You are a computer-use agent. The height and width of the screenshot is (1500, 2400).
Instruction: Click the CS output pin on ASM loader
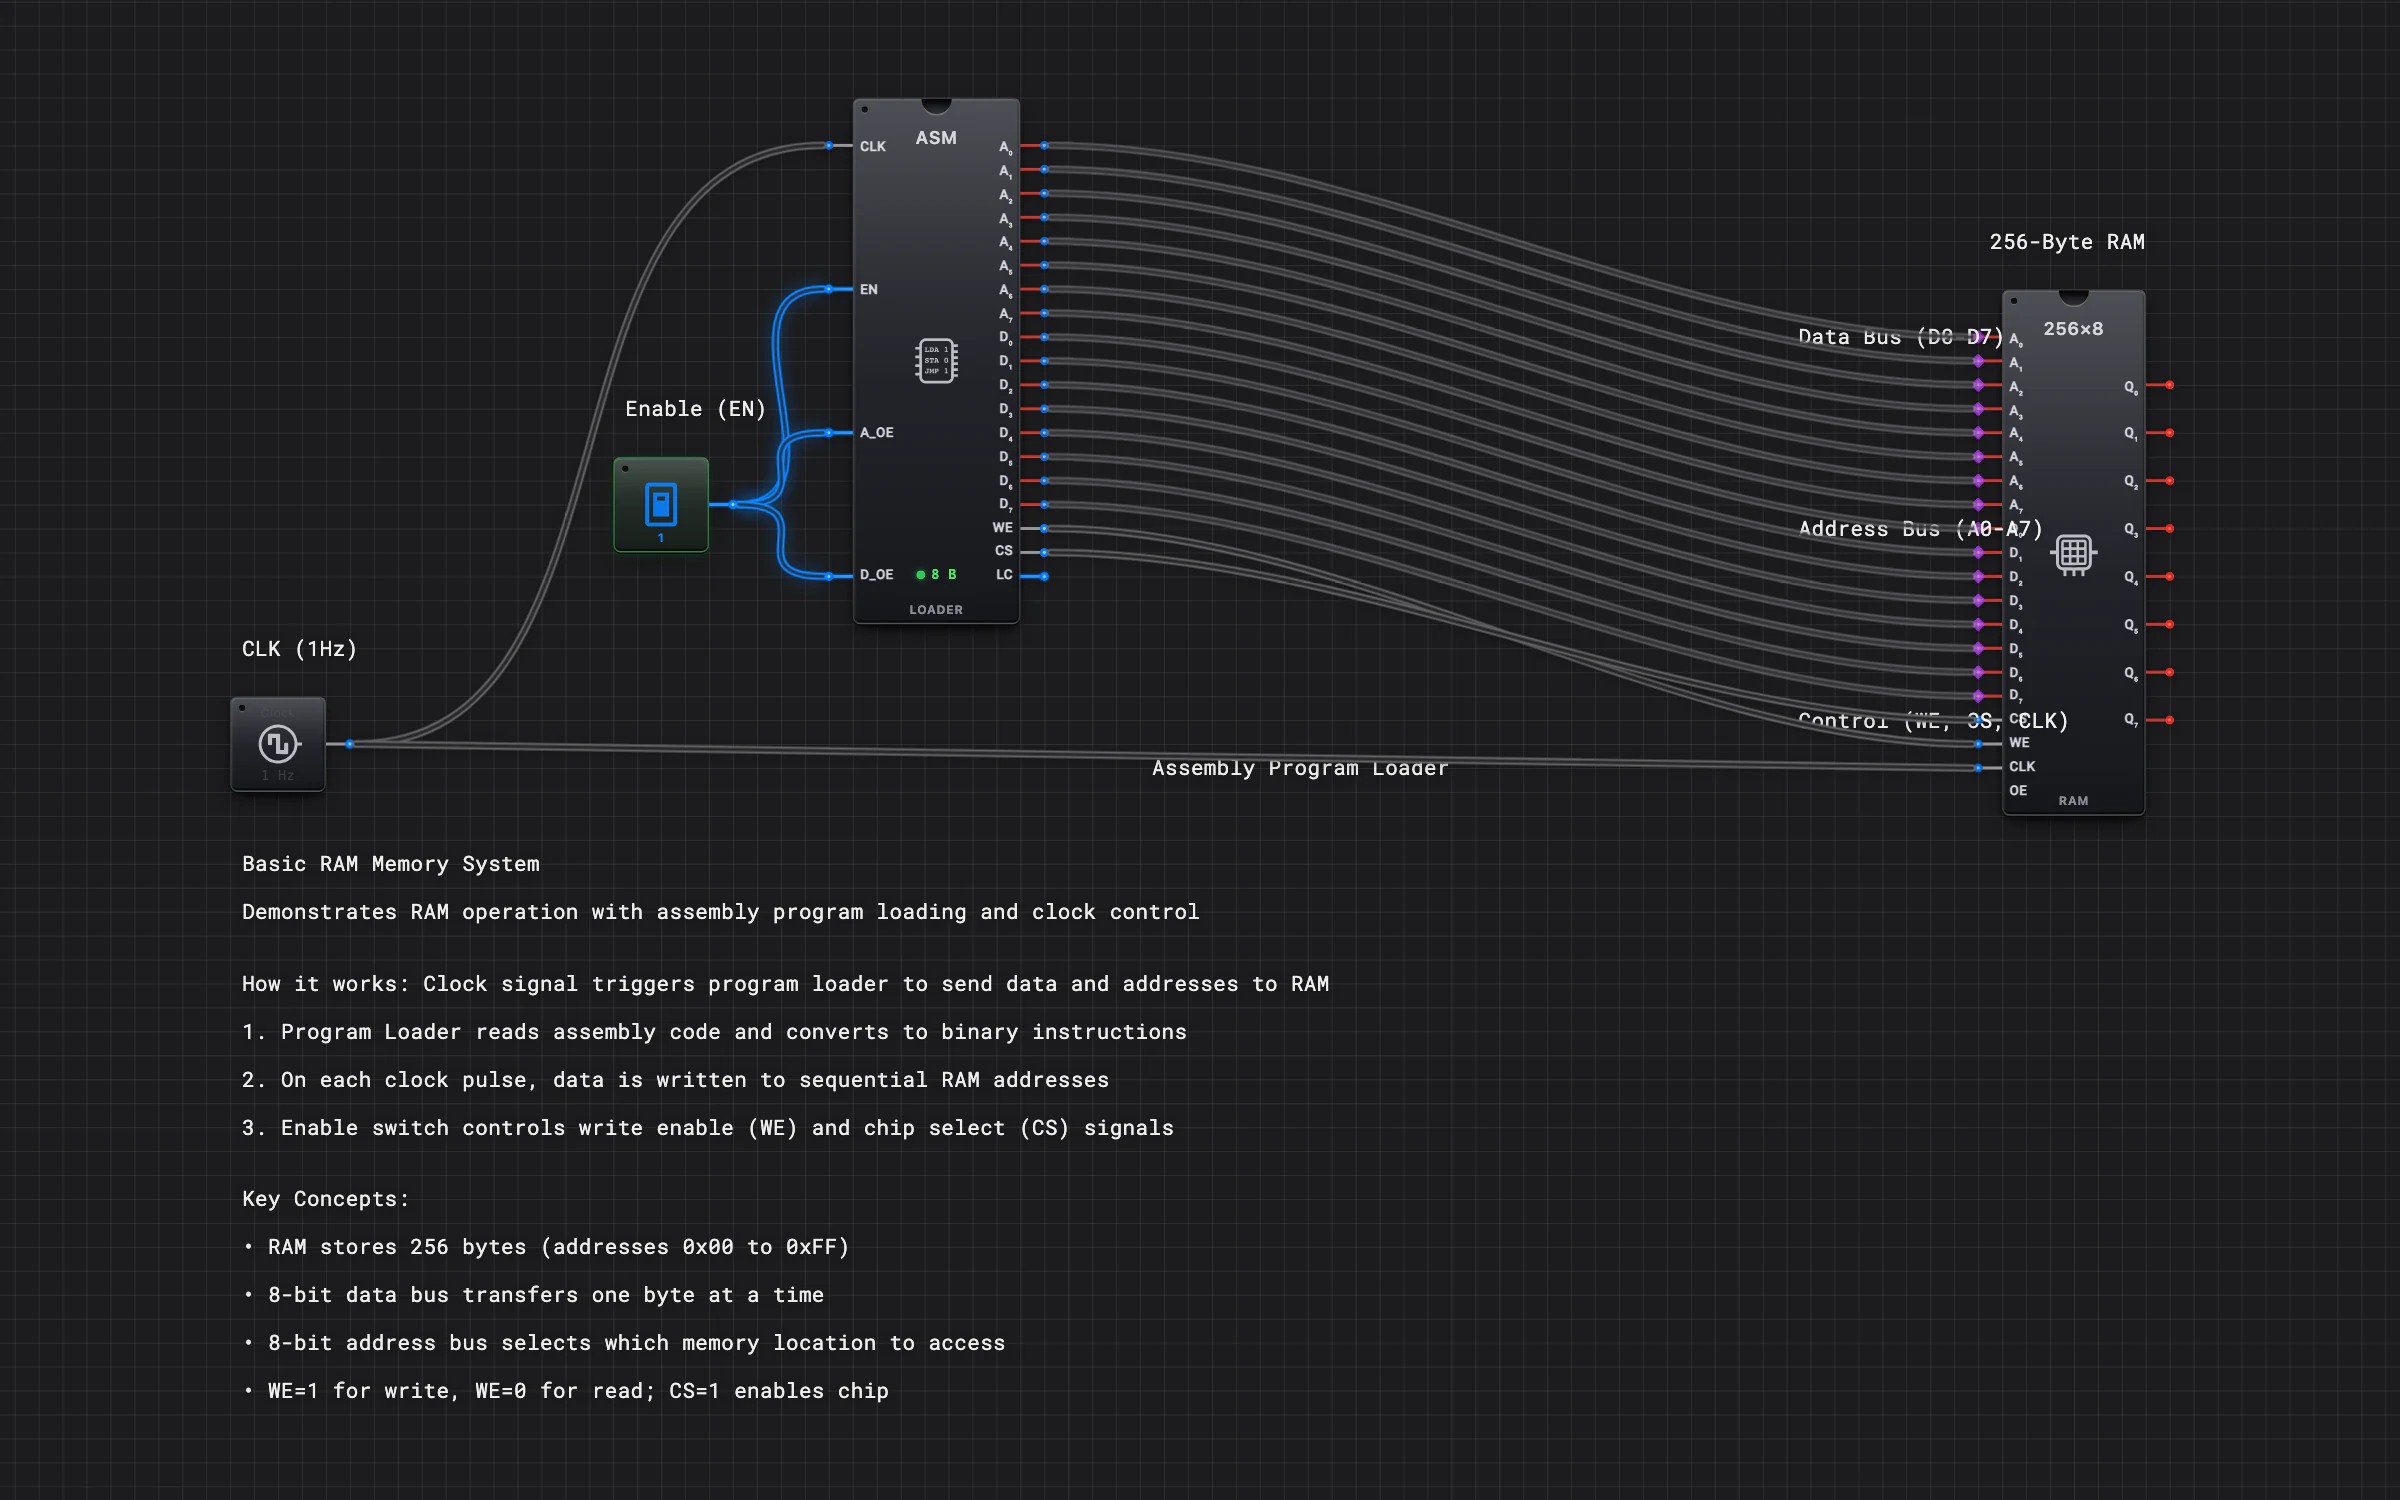pyautogui.click(x=1044, y=552)
